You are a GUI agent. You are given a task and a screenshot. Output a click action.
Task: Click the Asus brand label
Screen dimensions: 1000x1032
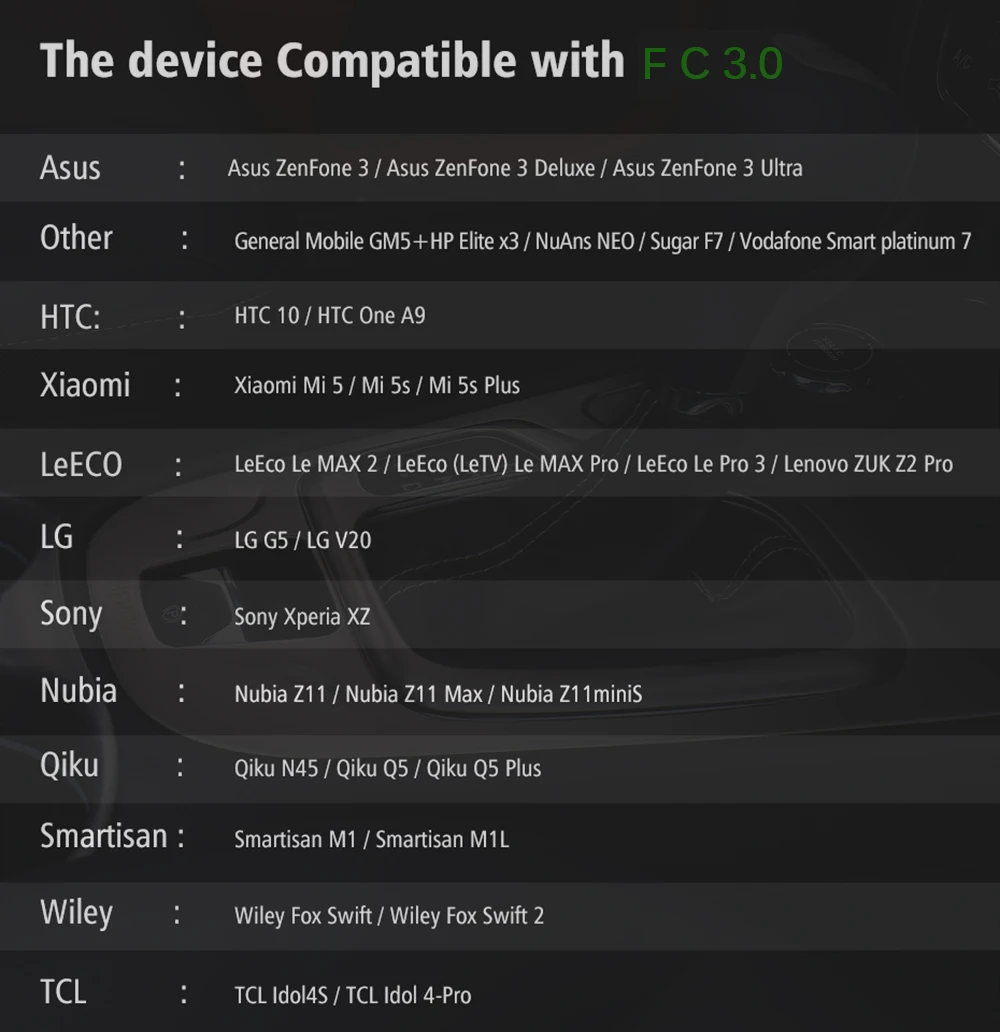click(70, 168)
